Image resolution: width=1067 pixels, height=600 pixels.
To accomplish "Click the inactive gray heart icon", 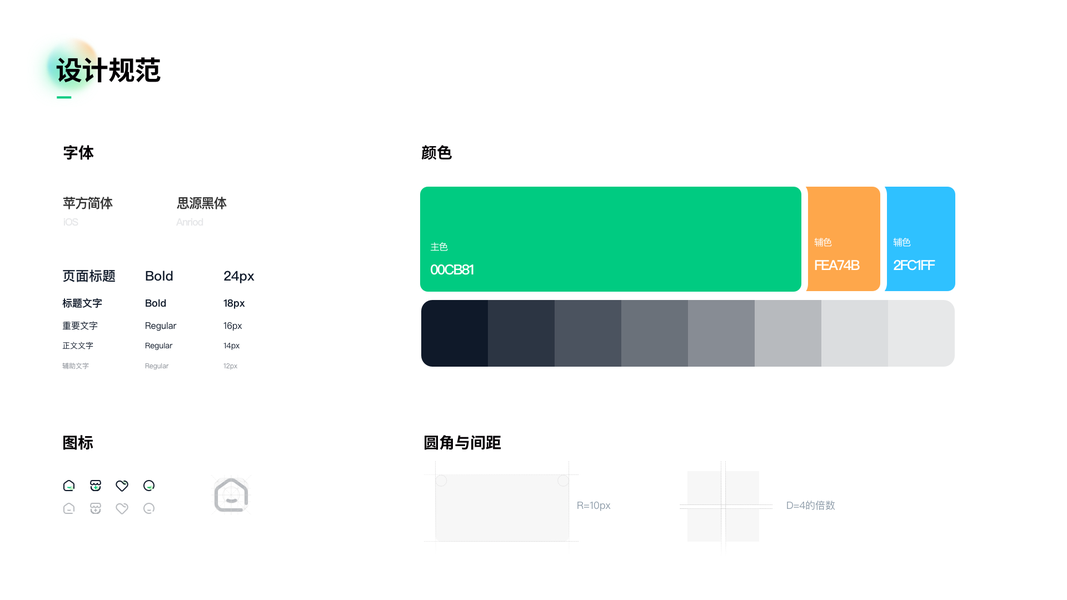I will [122, 509].
